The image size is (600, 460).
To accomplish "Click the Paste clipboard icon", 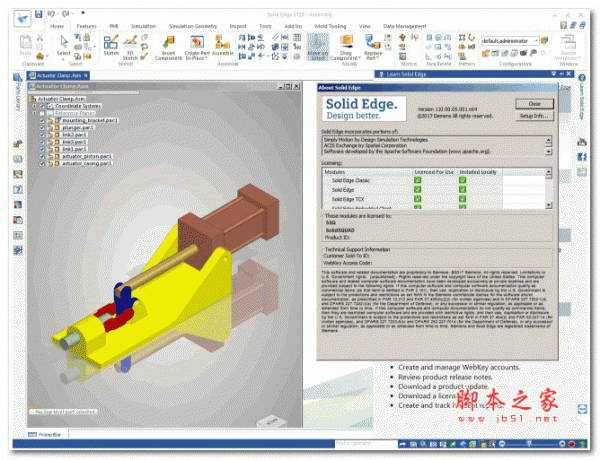I will pyautogui.click(x=25, y=44).
